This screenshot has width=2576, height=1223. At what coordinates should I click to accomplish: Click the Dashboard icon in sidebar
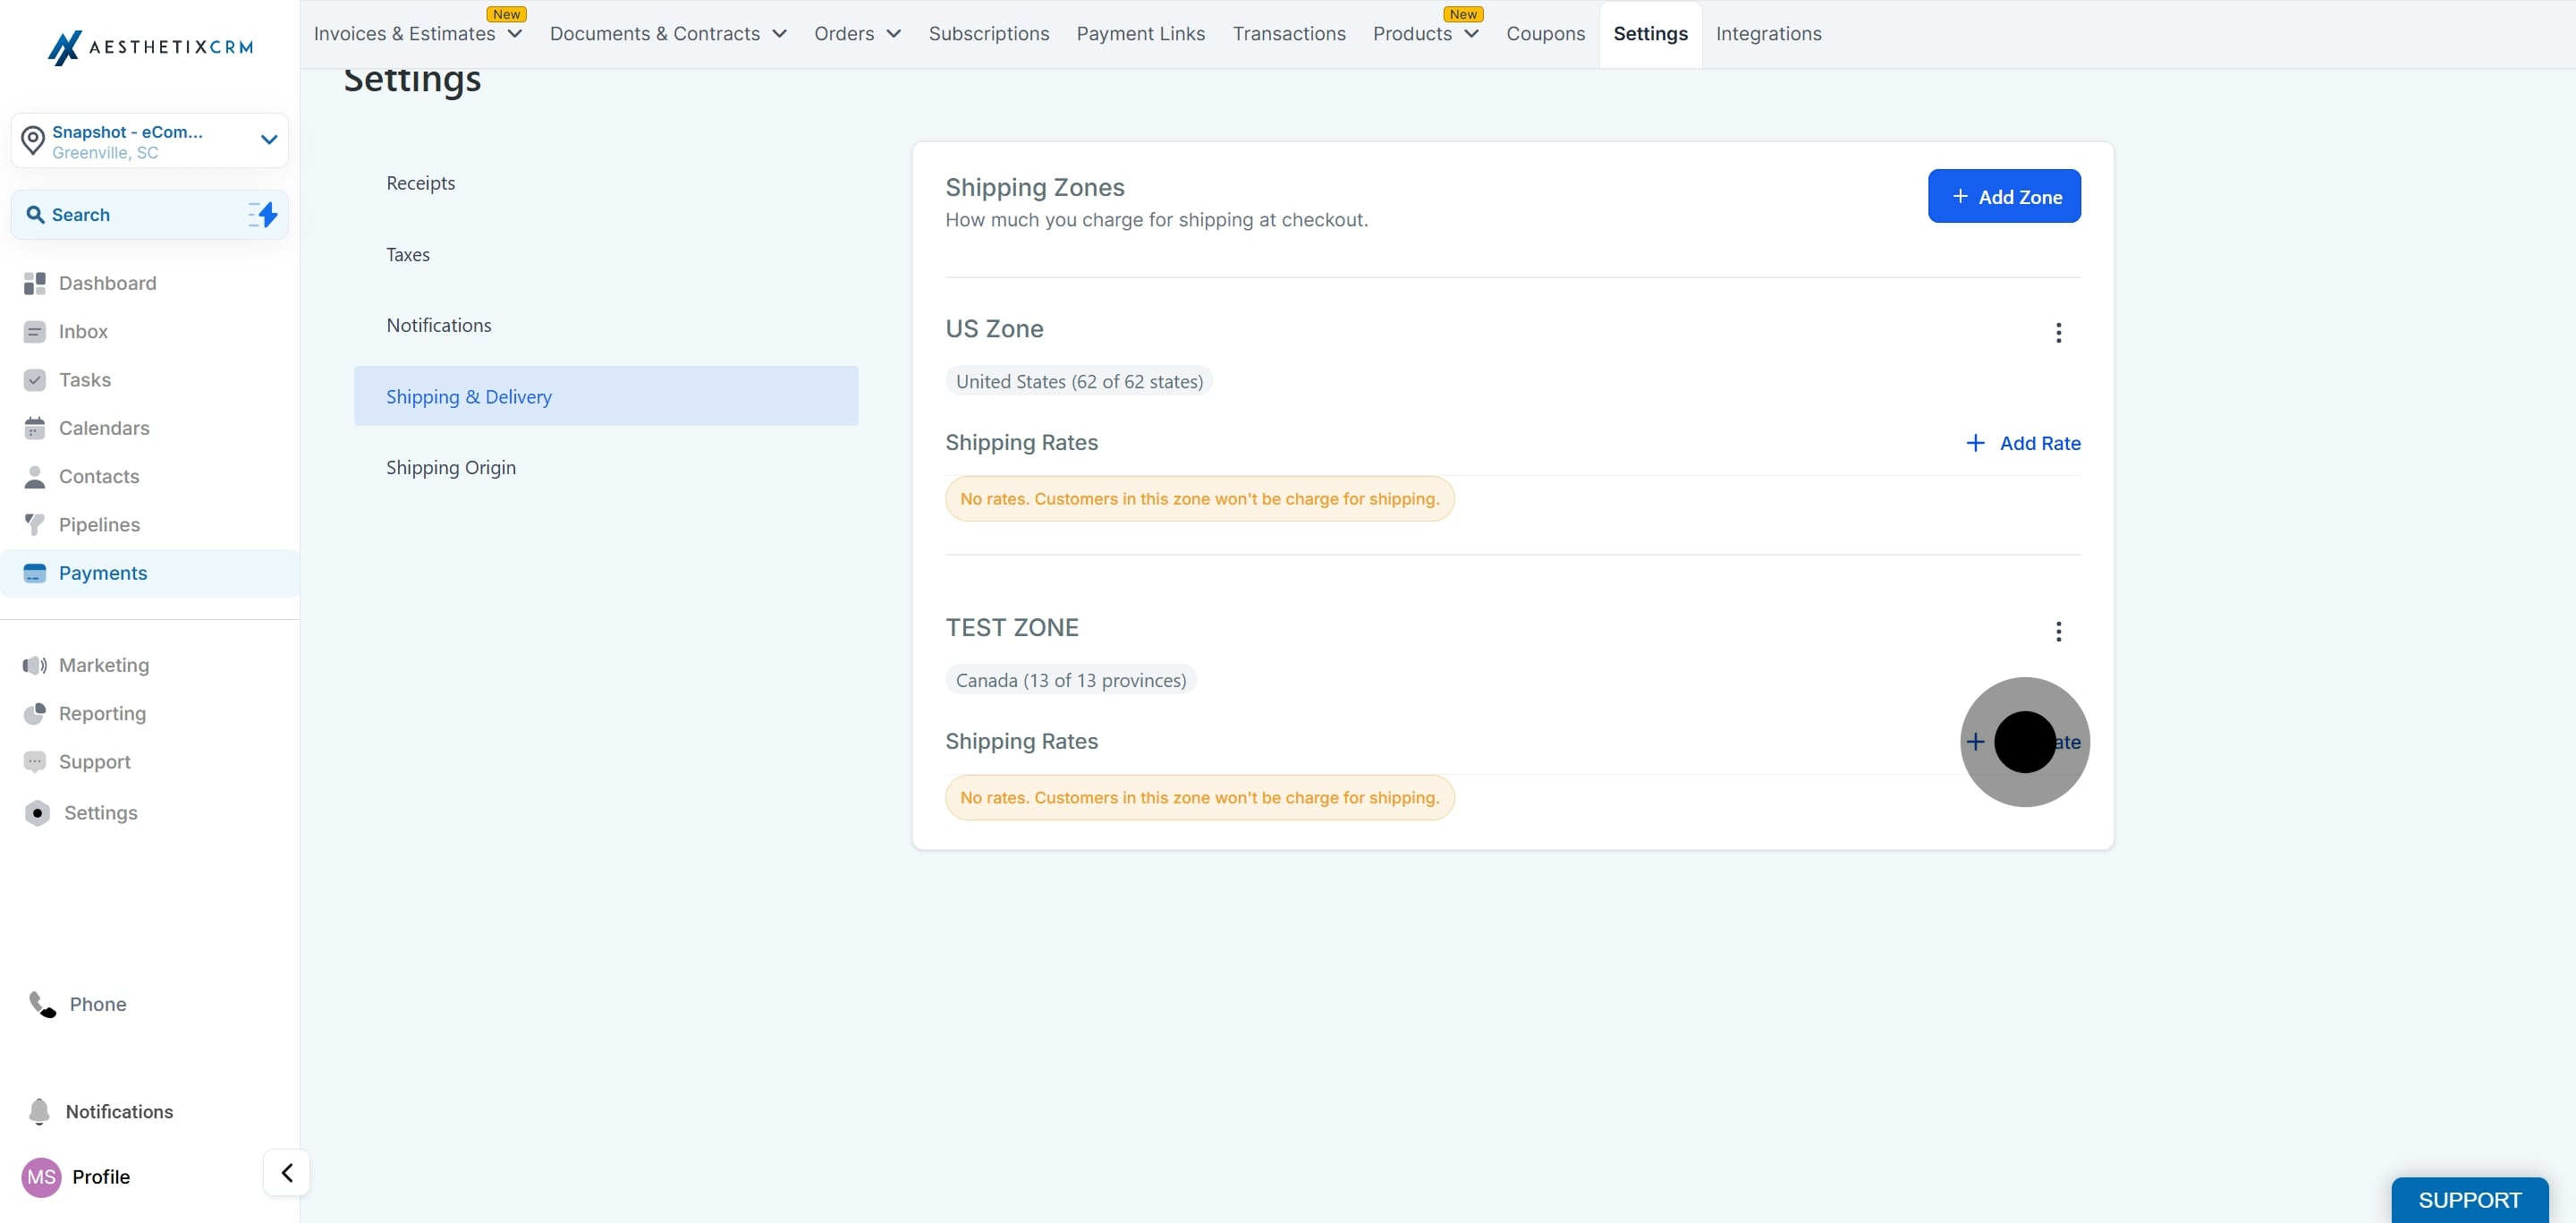pyautogui.click(x=35, y=284)
